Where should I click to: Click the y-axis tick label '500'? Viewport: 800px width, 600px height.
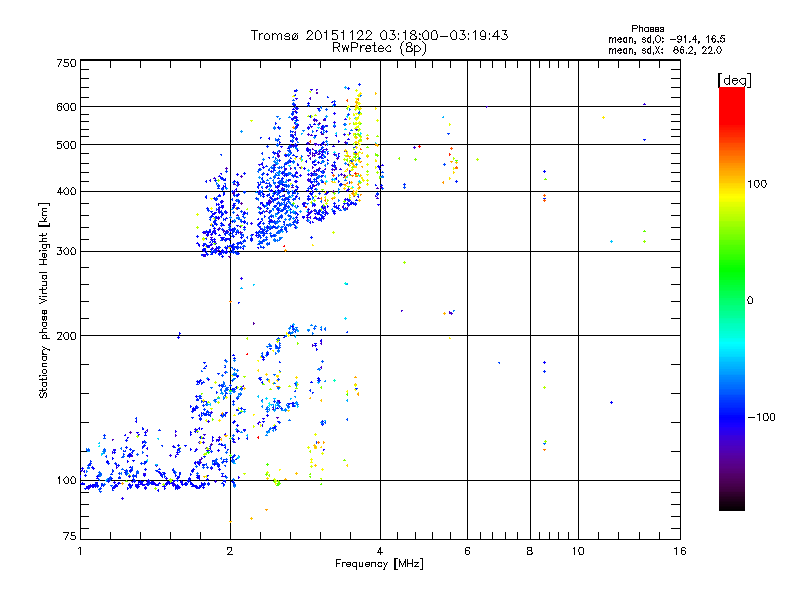[x=66, y=145]
